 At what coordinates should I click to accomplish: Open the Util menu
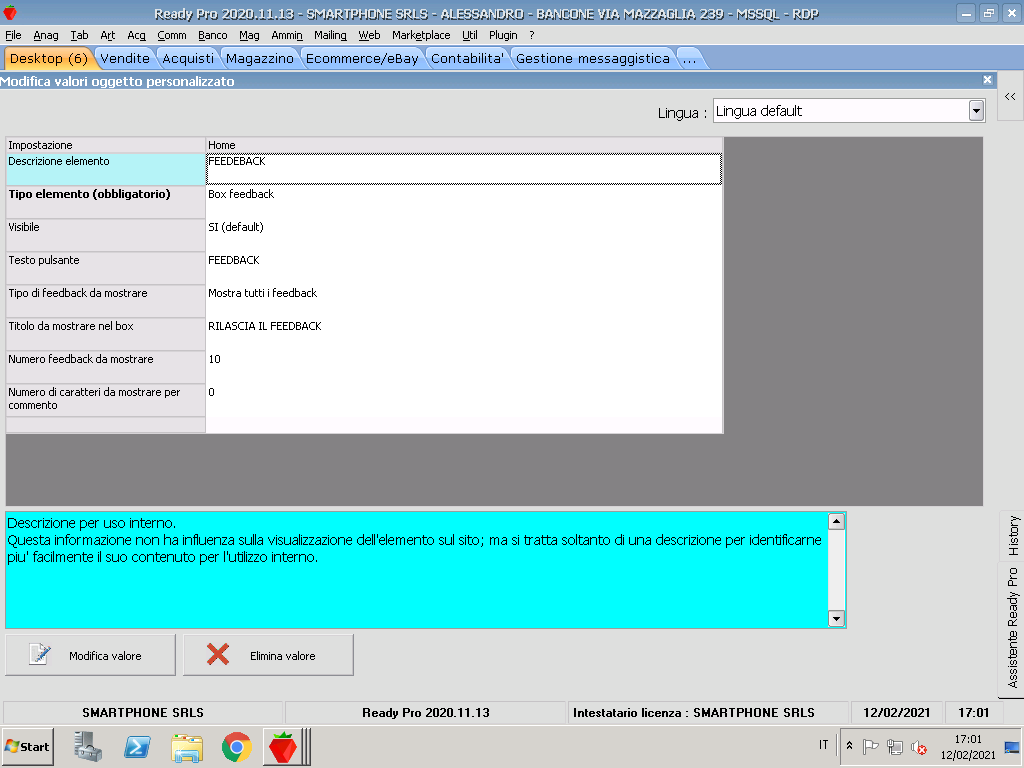click(x=470, y=35)
